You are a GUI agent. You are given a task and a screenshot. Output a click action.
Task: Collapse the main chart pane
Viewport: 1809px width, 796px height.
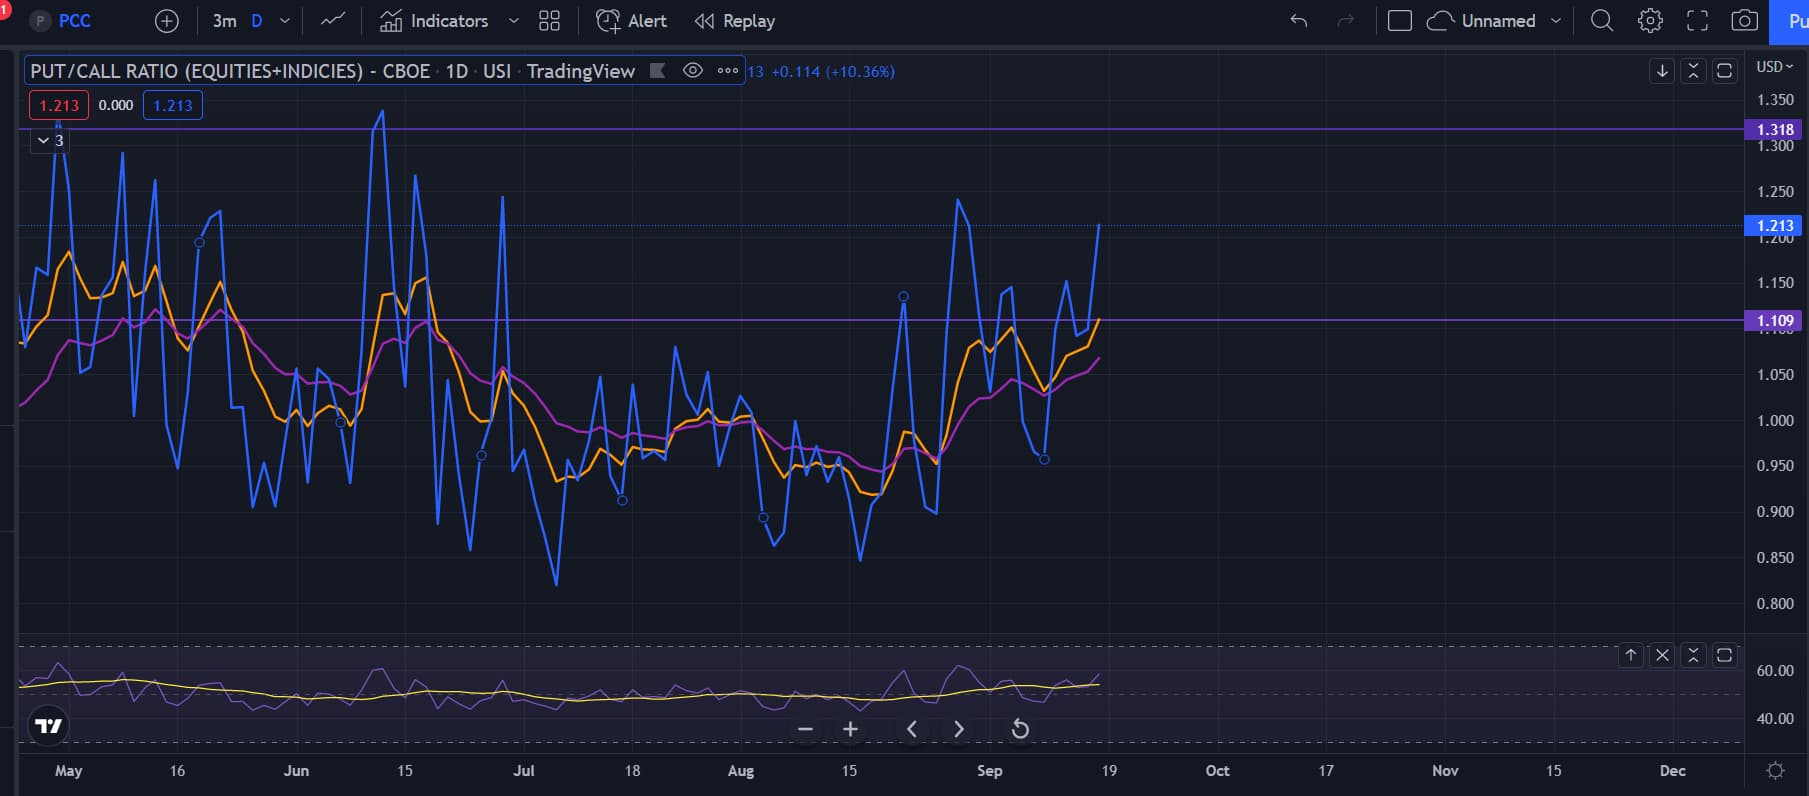(x=1693, y=71)
